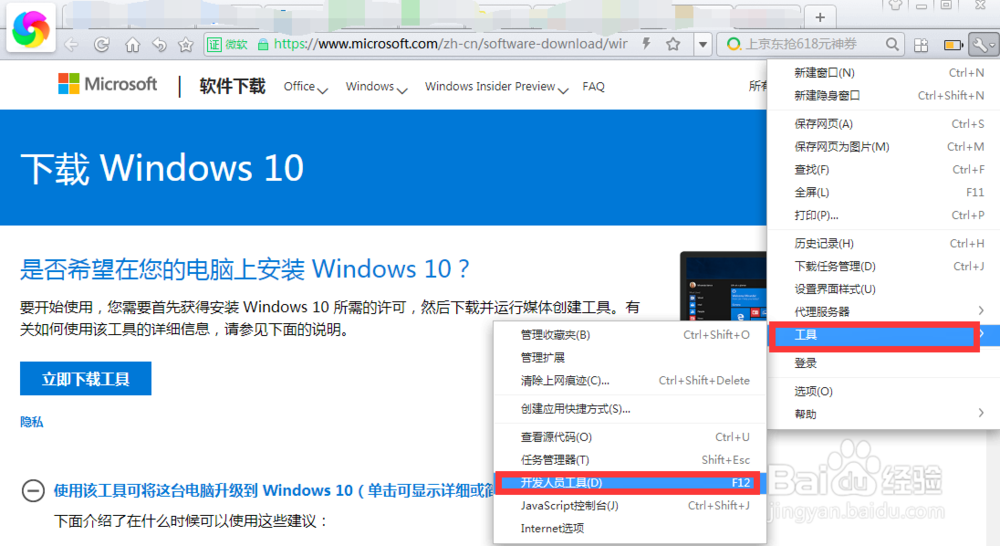Bookmark page with star in address bar
Screen dimensions: 1000x546
pyautogui.click(x=673, y=44)
